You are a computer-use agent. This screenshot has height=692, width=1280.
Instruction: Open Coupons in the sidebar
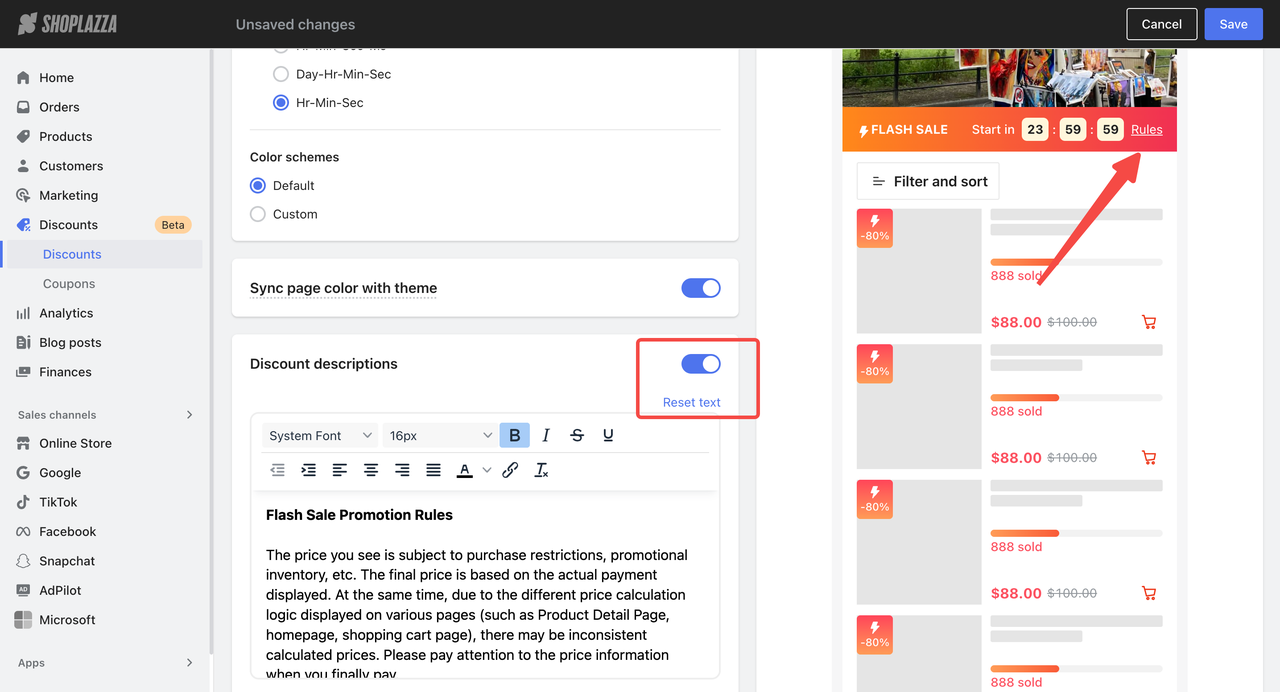click(69, 284)
